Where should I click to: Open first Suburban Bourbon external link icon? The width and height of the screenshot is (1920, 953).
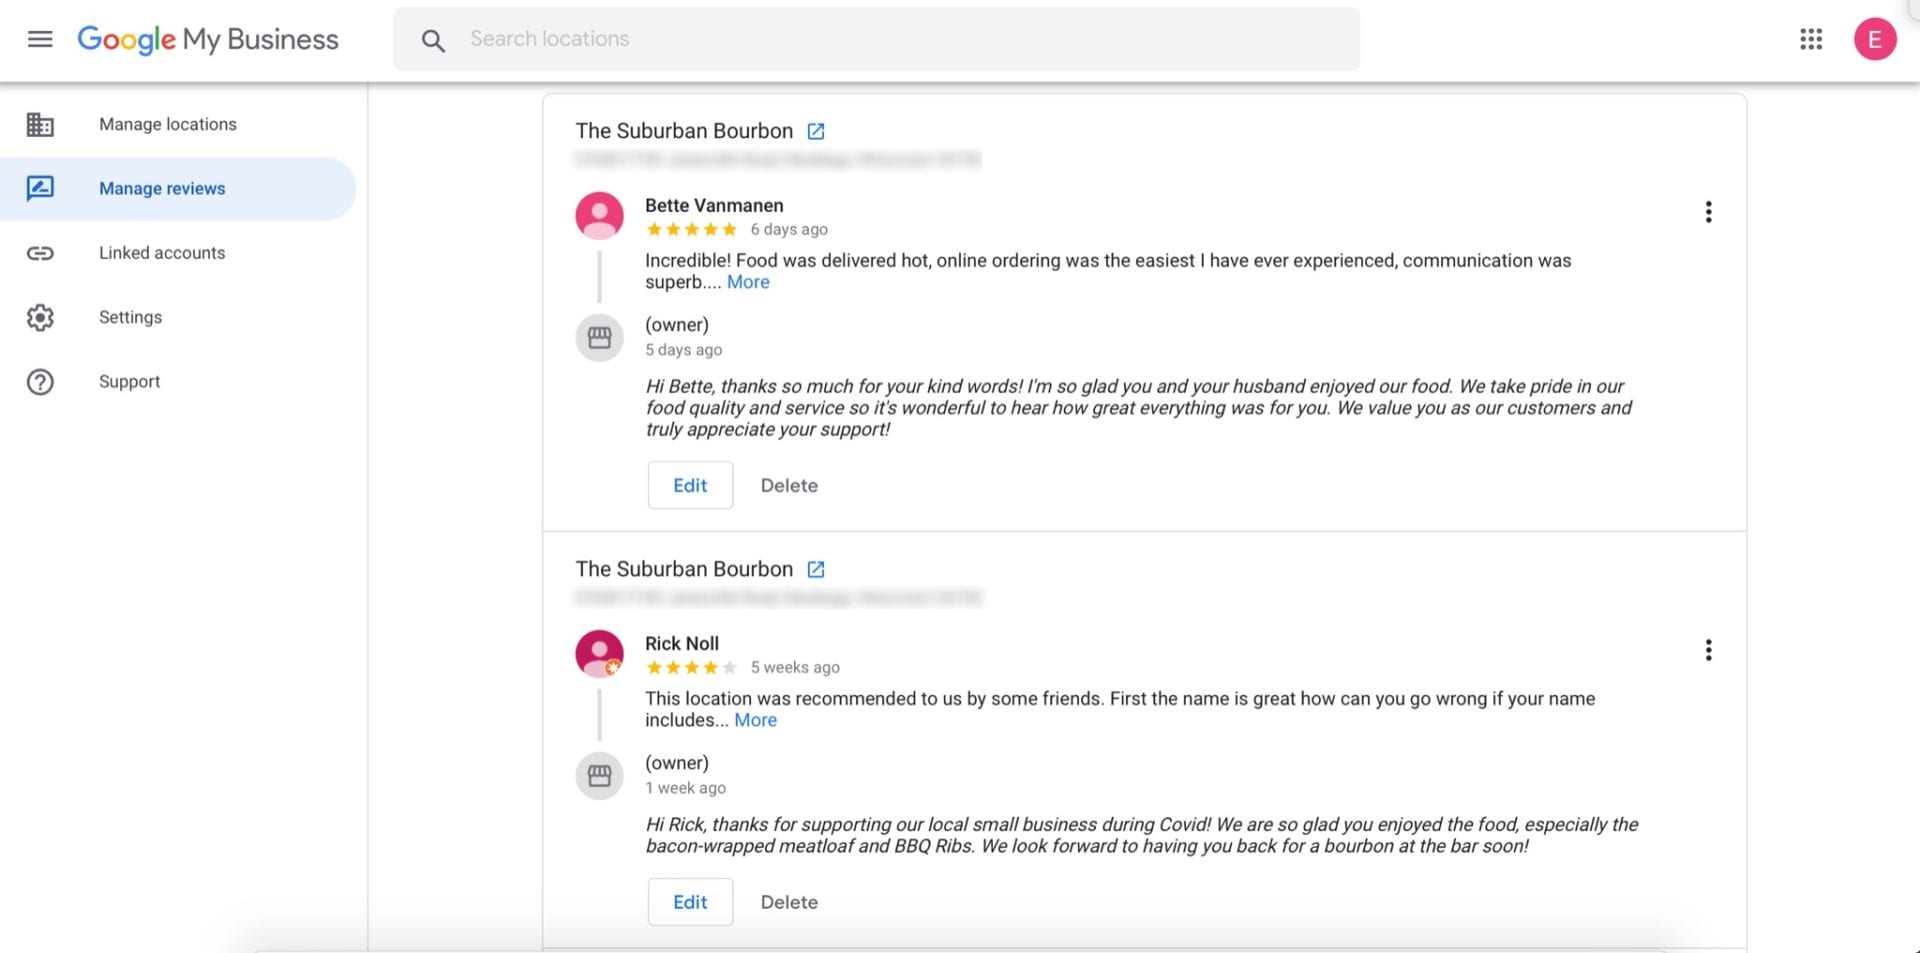pos(816,131)
